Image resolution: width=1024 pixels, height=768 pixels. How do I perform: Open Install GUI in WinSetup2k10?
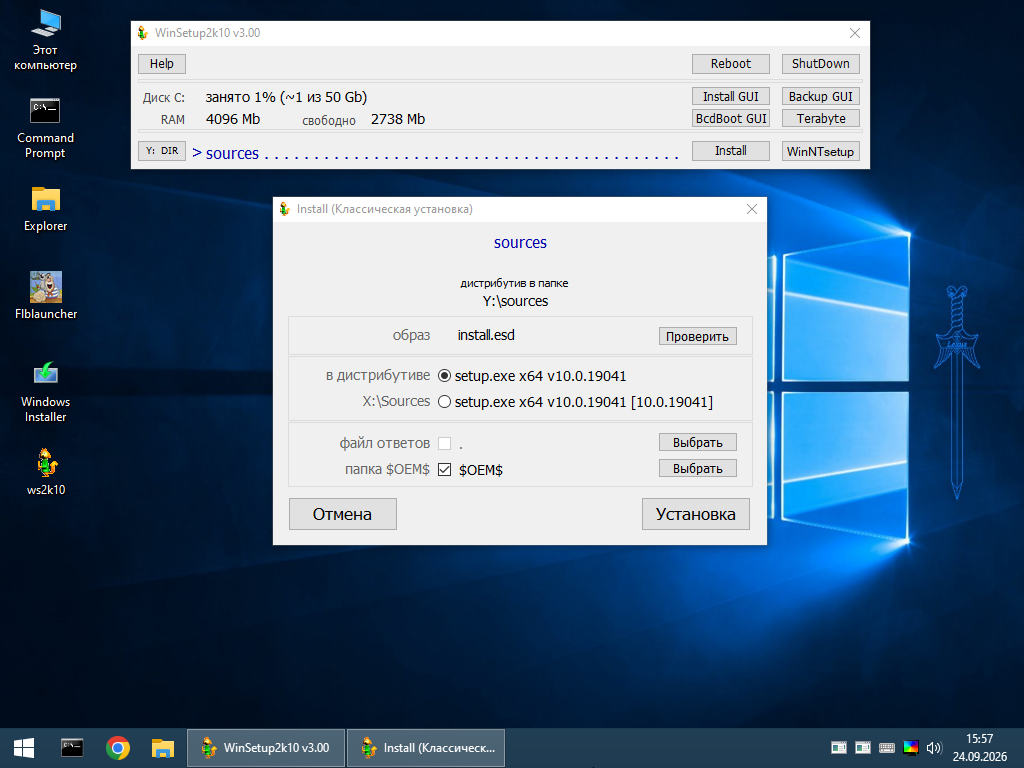click(731, 96)
